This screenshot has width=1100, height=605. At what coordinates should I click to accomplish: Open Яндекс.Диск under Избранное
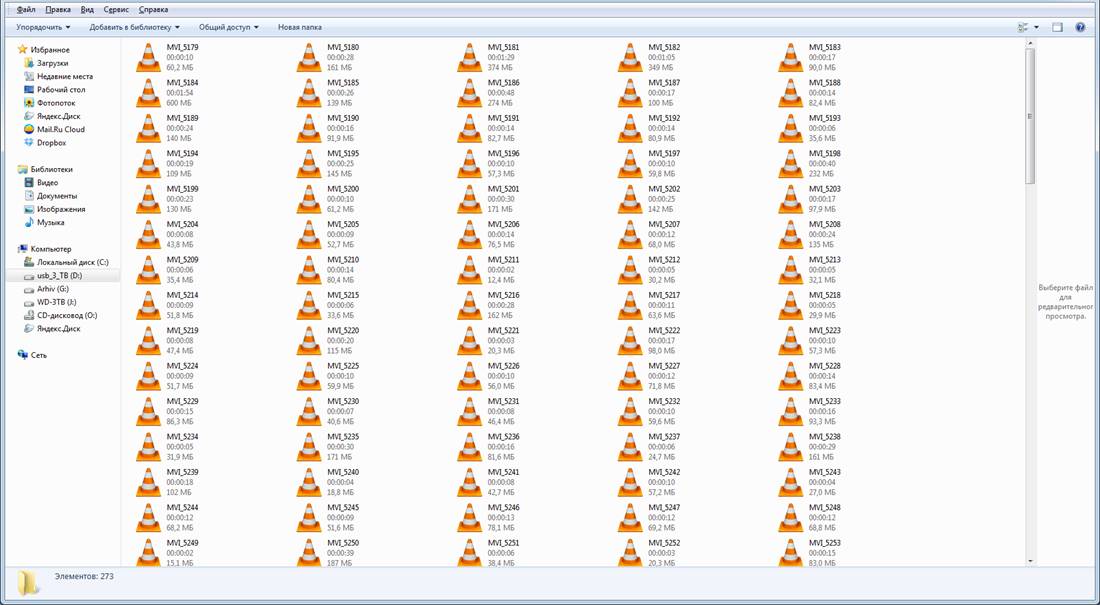tap(59, 117)
